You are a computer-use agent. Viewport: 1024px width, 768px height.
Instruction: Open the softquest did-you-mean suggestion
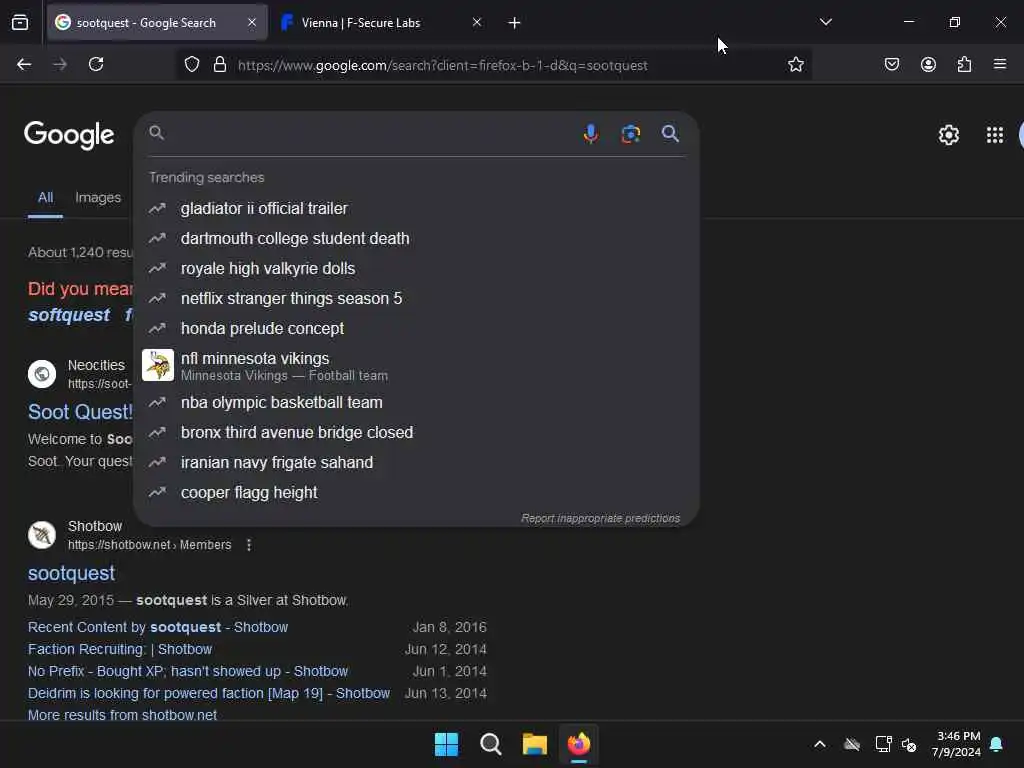tap(69, 315)
